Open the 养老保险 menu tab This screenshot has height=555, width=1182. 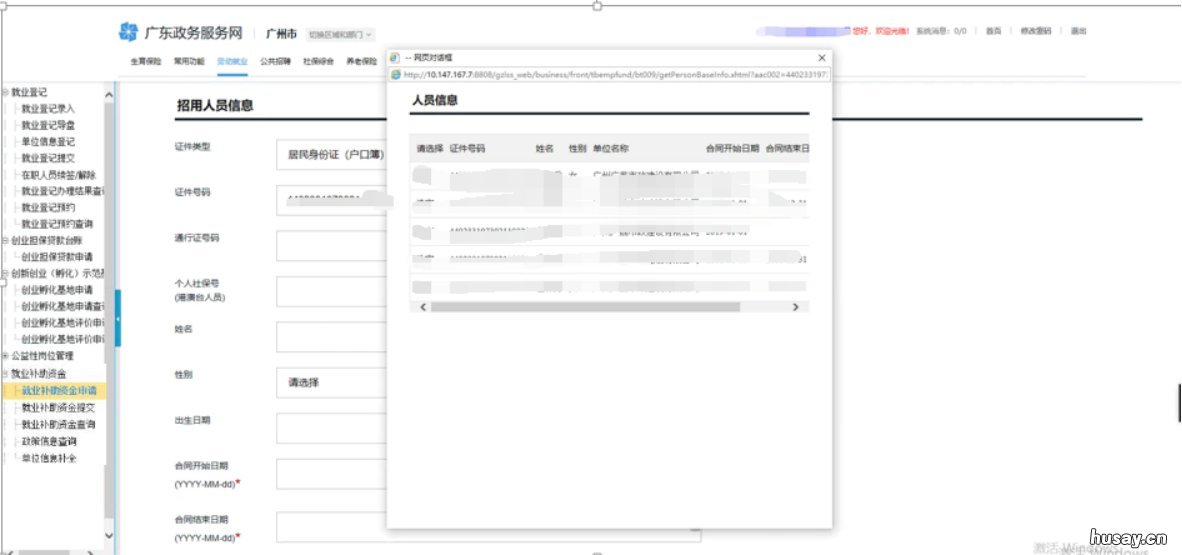click(361, 62)
